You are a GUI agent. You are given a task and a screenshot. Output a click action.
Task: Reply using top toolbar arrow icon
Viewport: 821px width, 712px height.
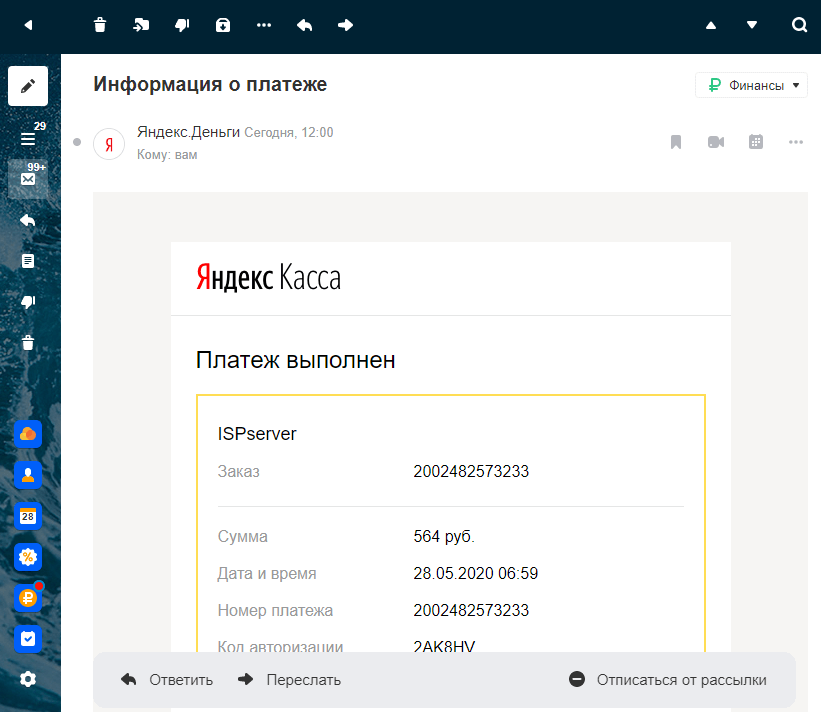(304, 25)
